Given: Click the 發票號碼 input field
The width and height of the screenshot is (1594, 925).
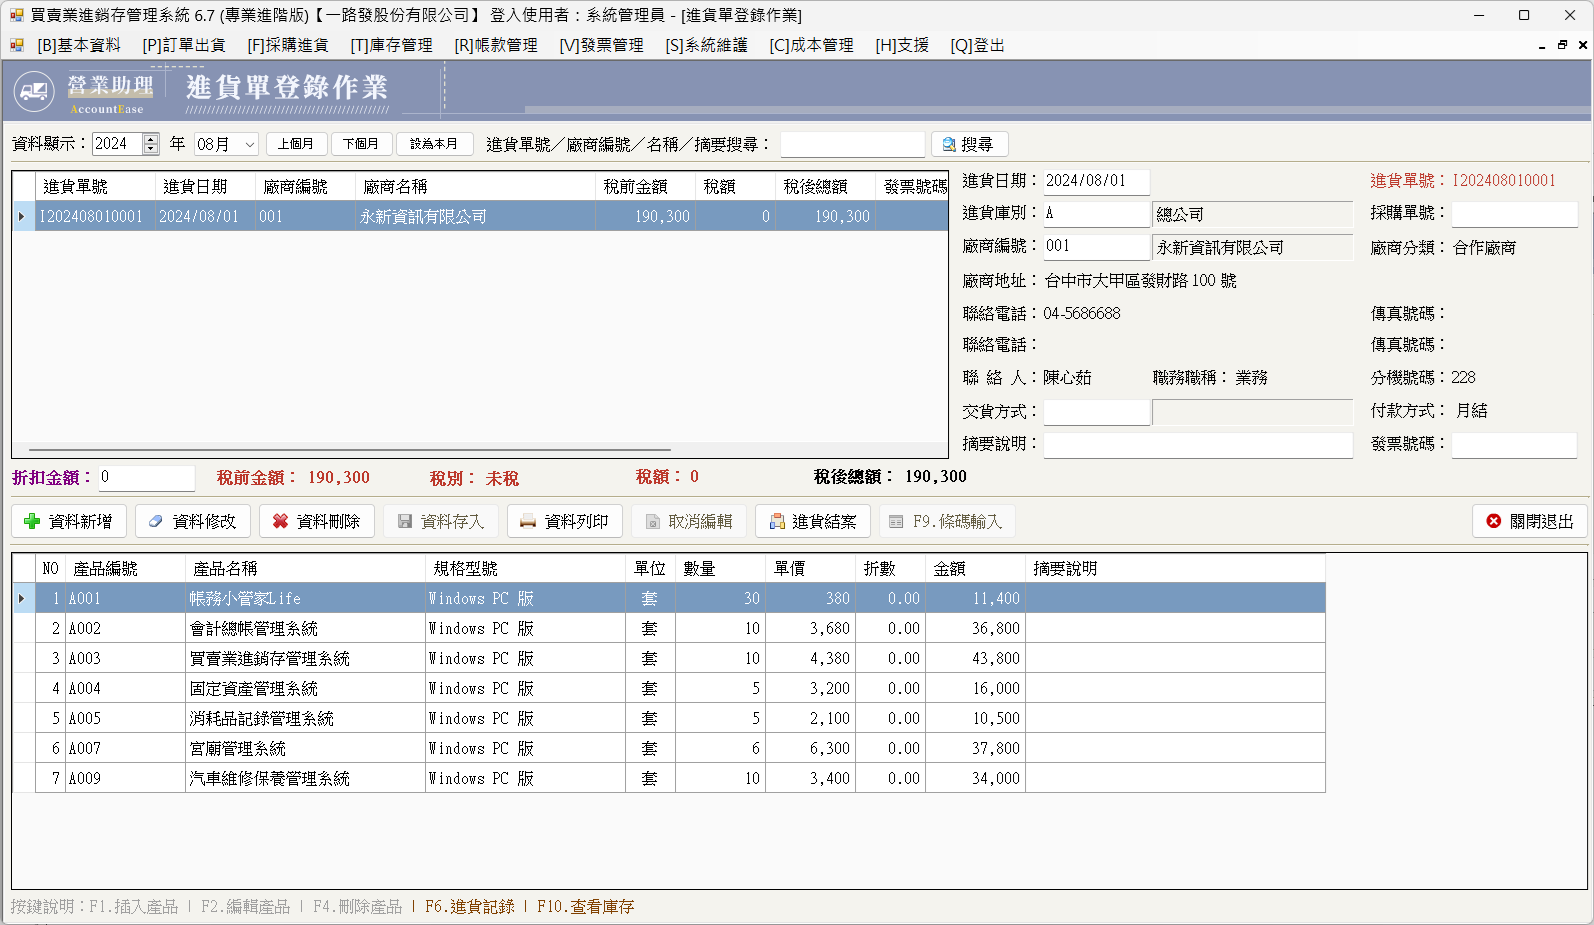Looking at the screenshot, I should tap(1514, 445).
